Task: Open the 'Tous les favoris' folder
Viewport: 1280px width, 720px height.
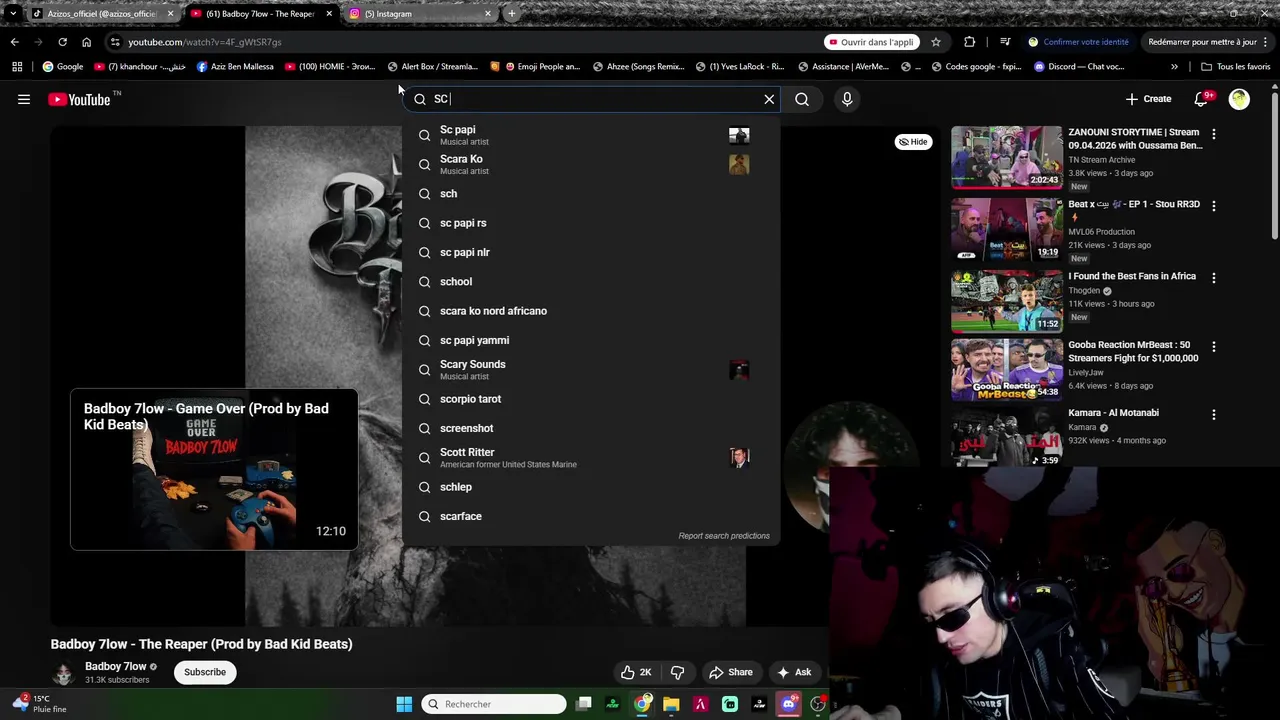Action: click(1235, 67)
